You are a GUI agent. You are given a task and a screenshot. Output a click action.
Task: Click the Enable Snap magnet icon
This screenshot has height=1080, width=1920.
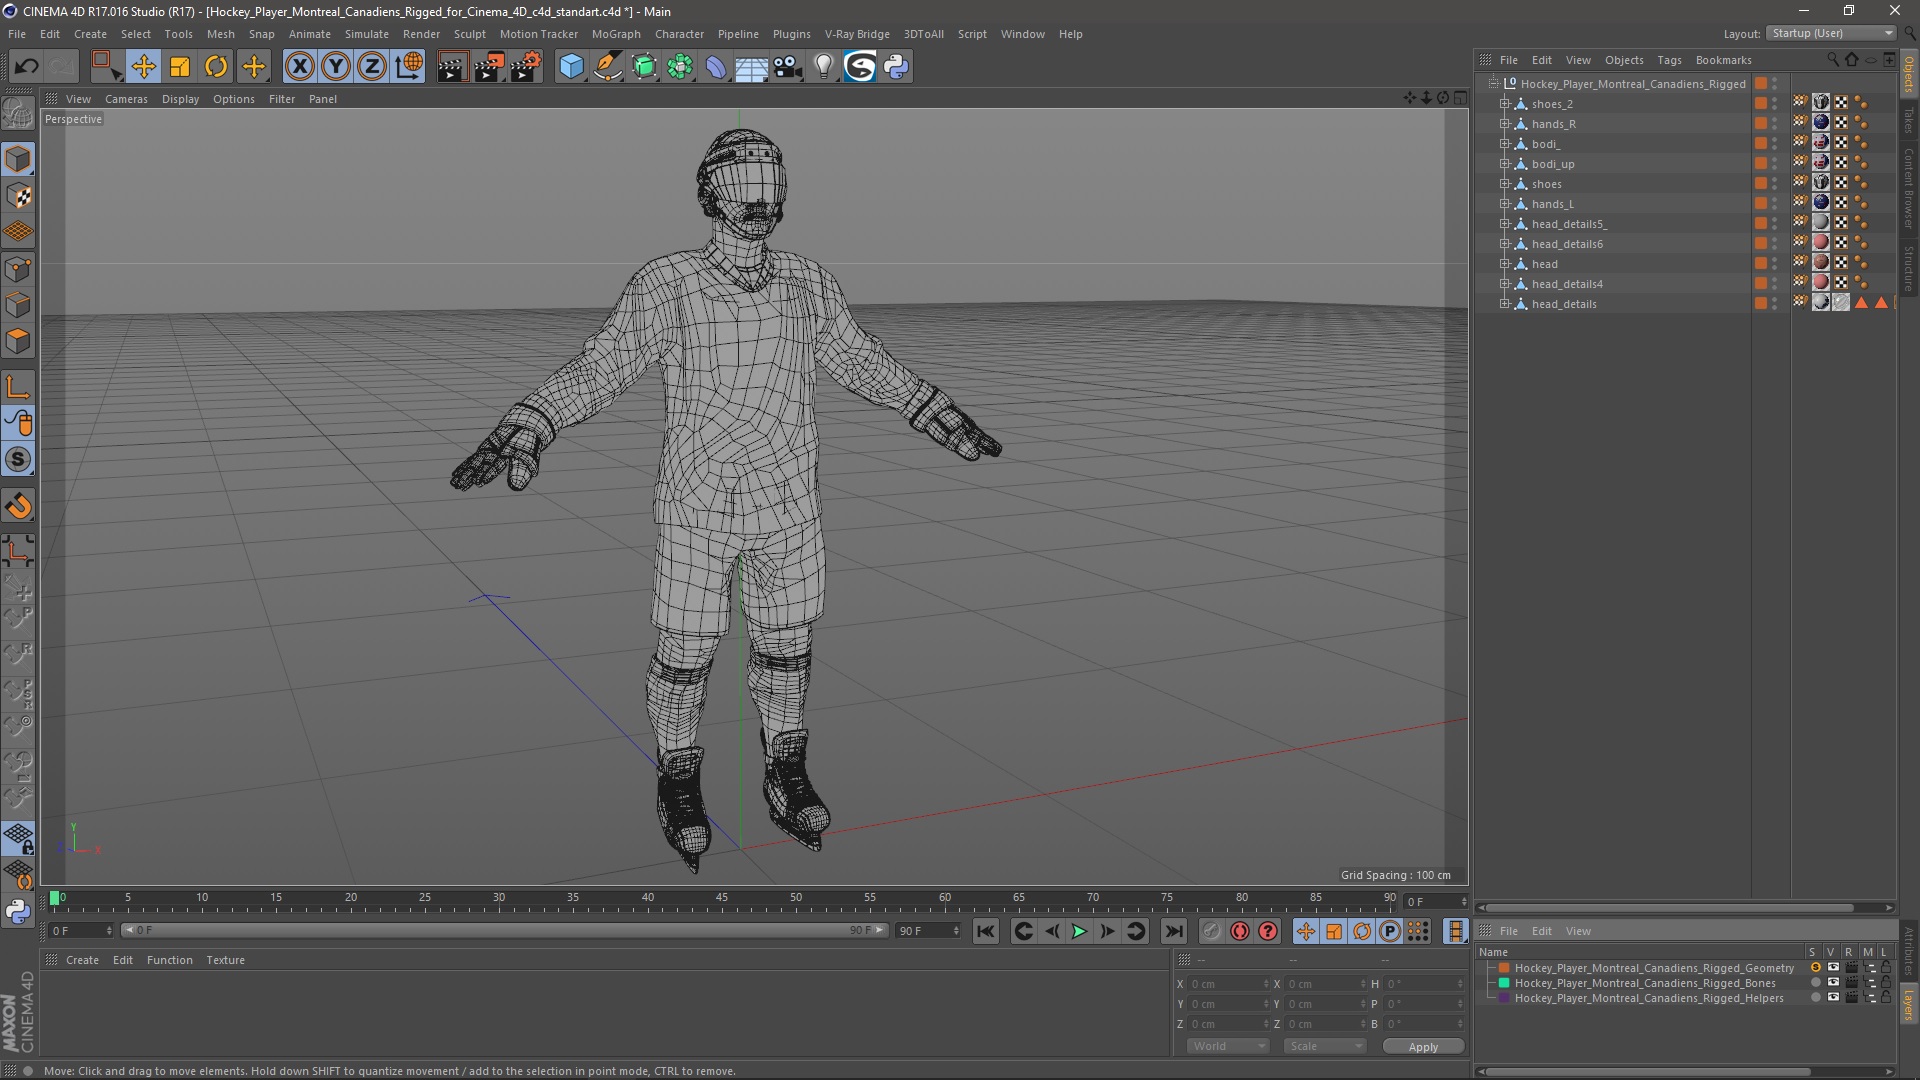pos(18,506)
